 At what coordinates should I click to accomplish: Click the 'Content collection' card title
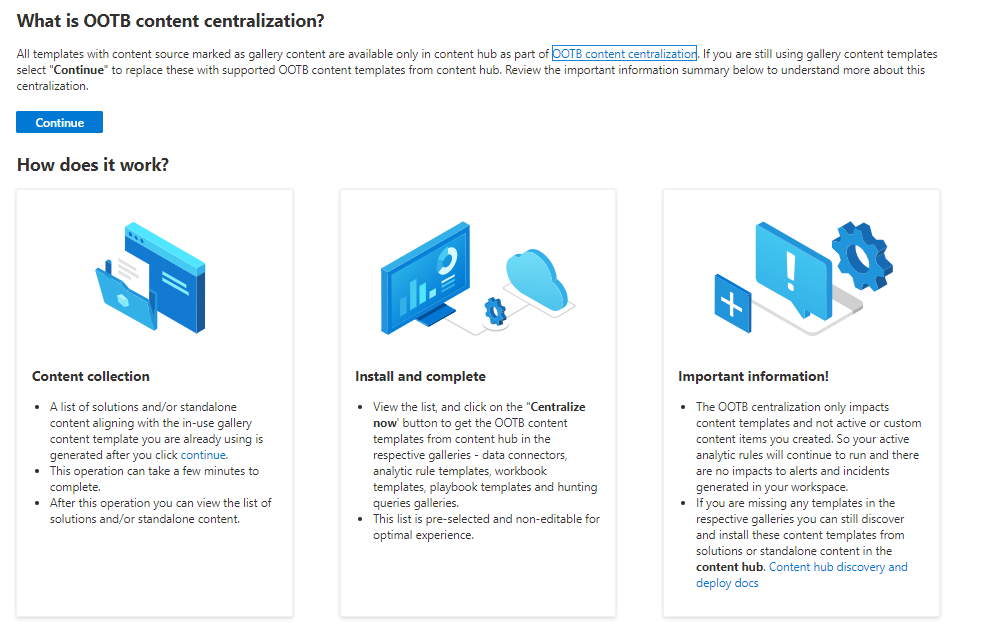pos(91,377)
